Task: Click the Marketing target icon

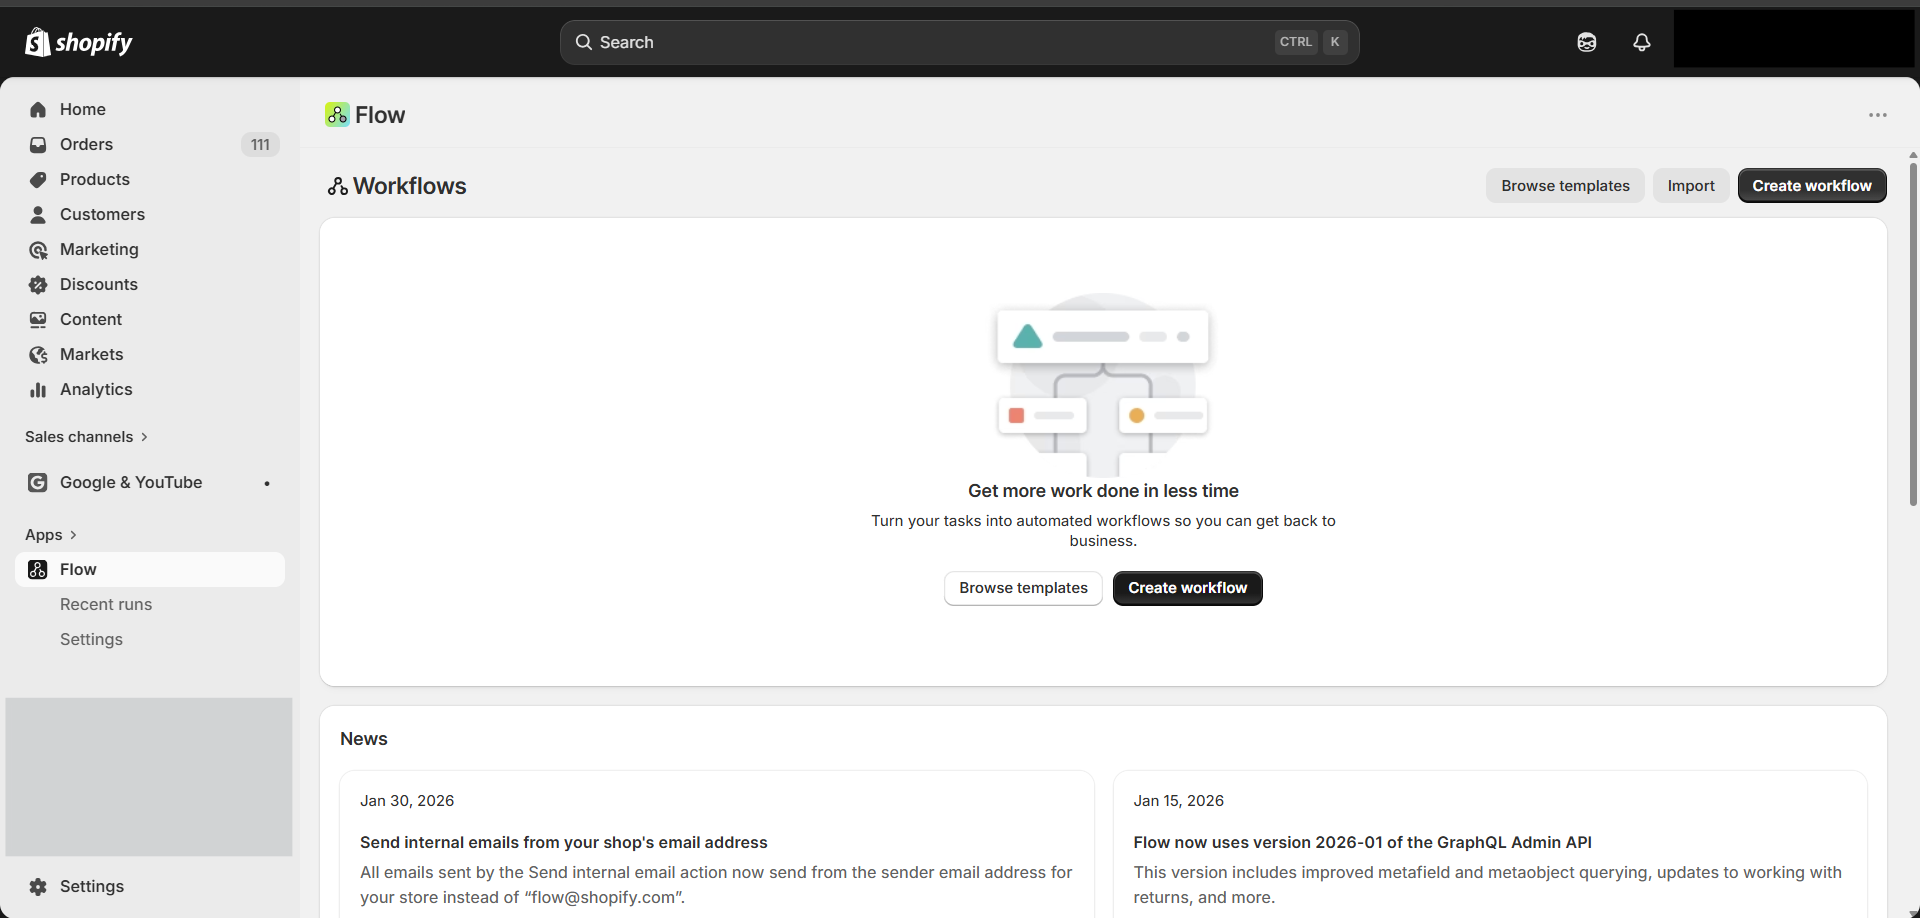Action: coord(38,250)
